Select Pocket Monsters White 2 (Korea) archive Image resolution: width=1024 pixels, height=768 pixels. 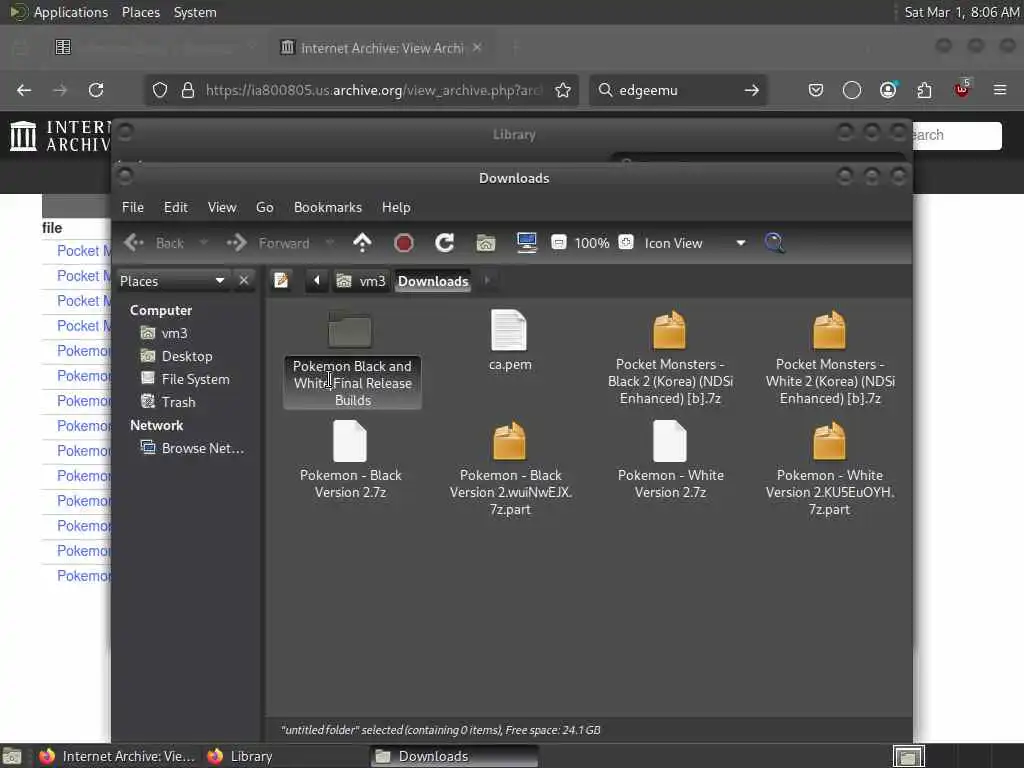(830, 358)
